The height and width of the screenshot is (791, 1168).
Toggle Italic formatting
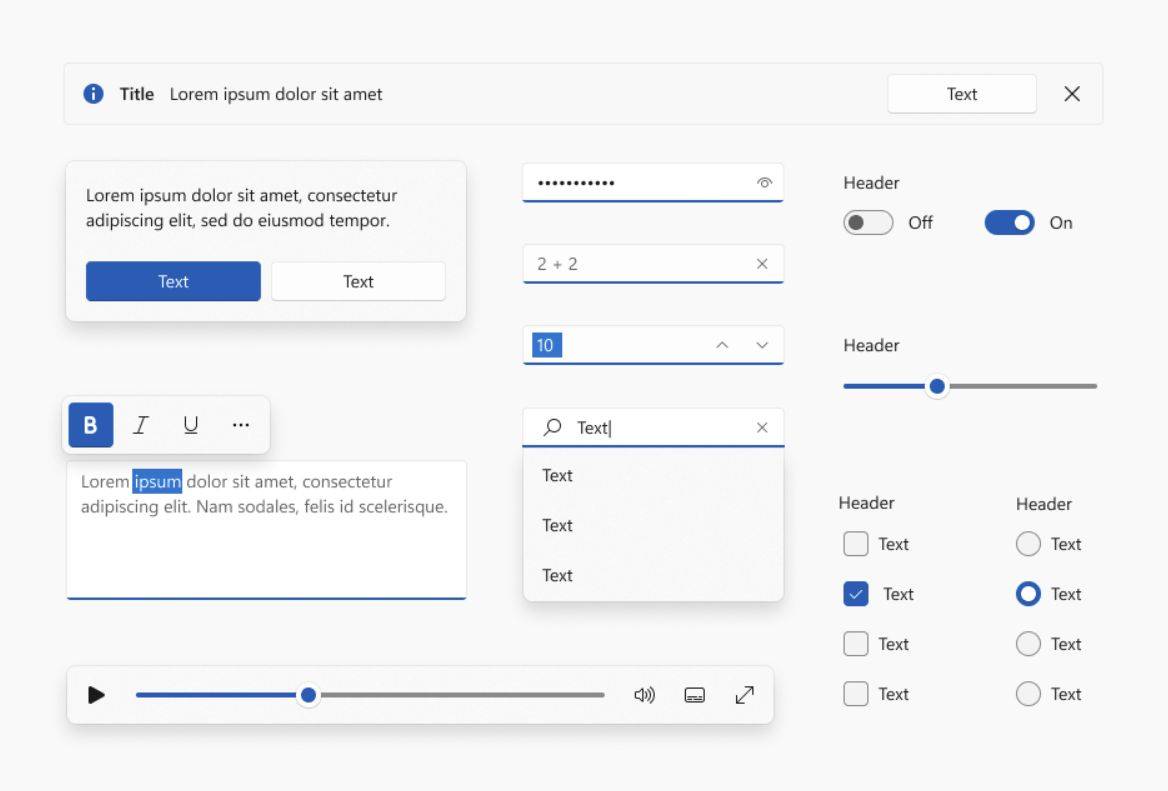point(141,425)
